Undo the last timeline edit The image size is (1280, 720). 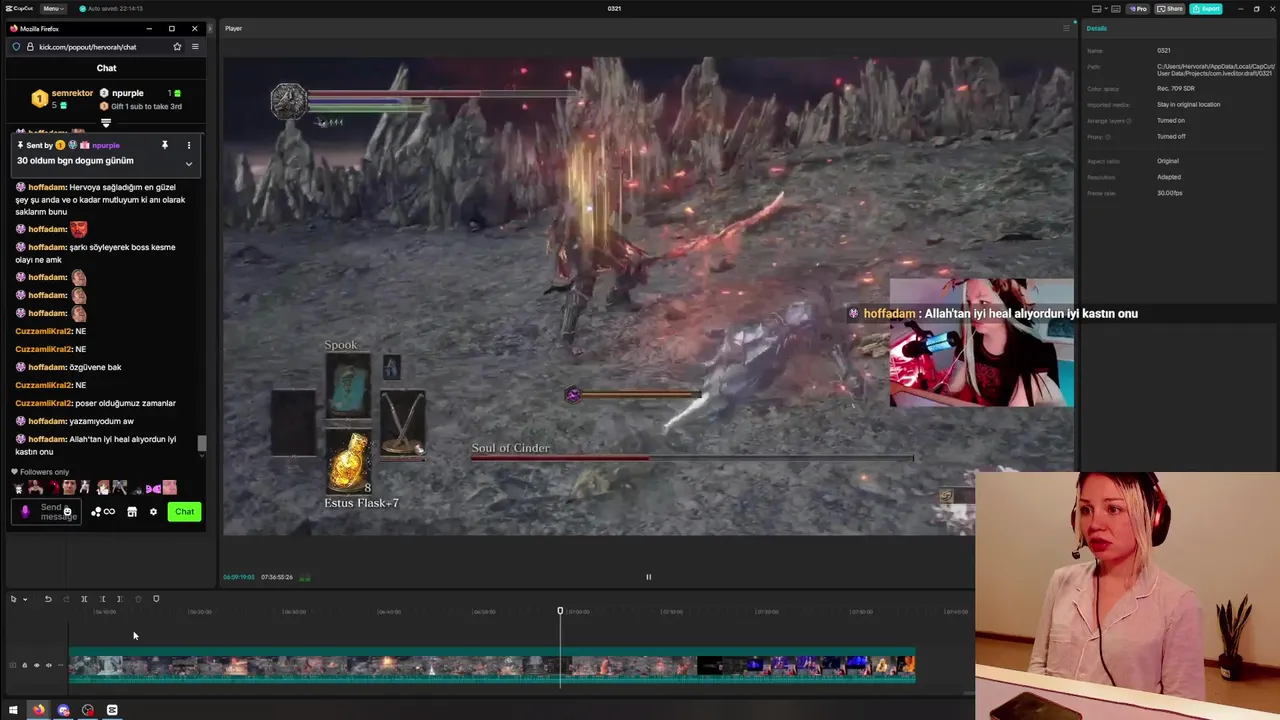48,599
